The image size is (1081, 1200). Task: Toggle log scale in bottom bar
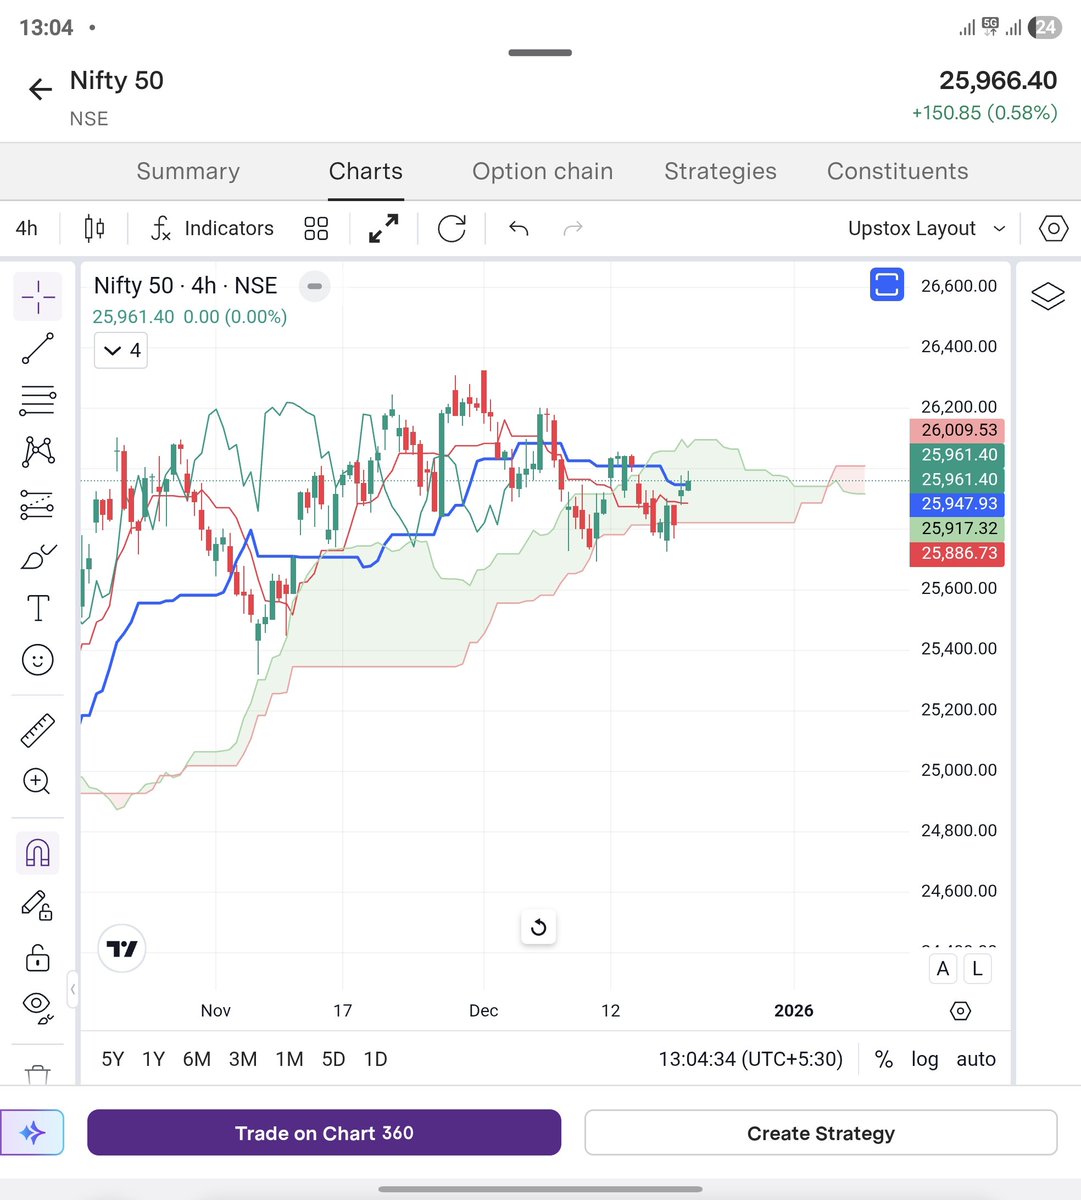(x=925, y=1059)
